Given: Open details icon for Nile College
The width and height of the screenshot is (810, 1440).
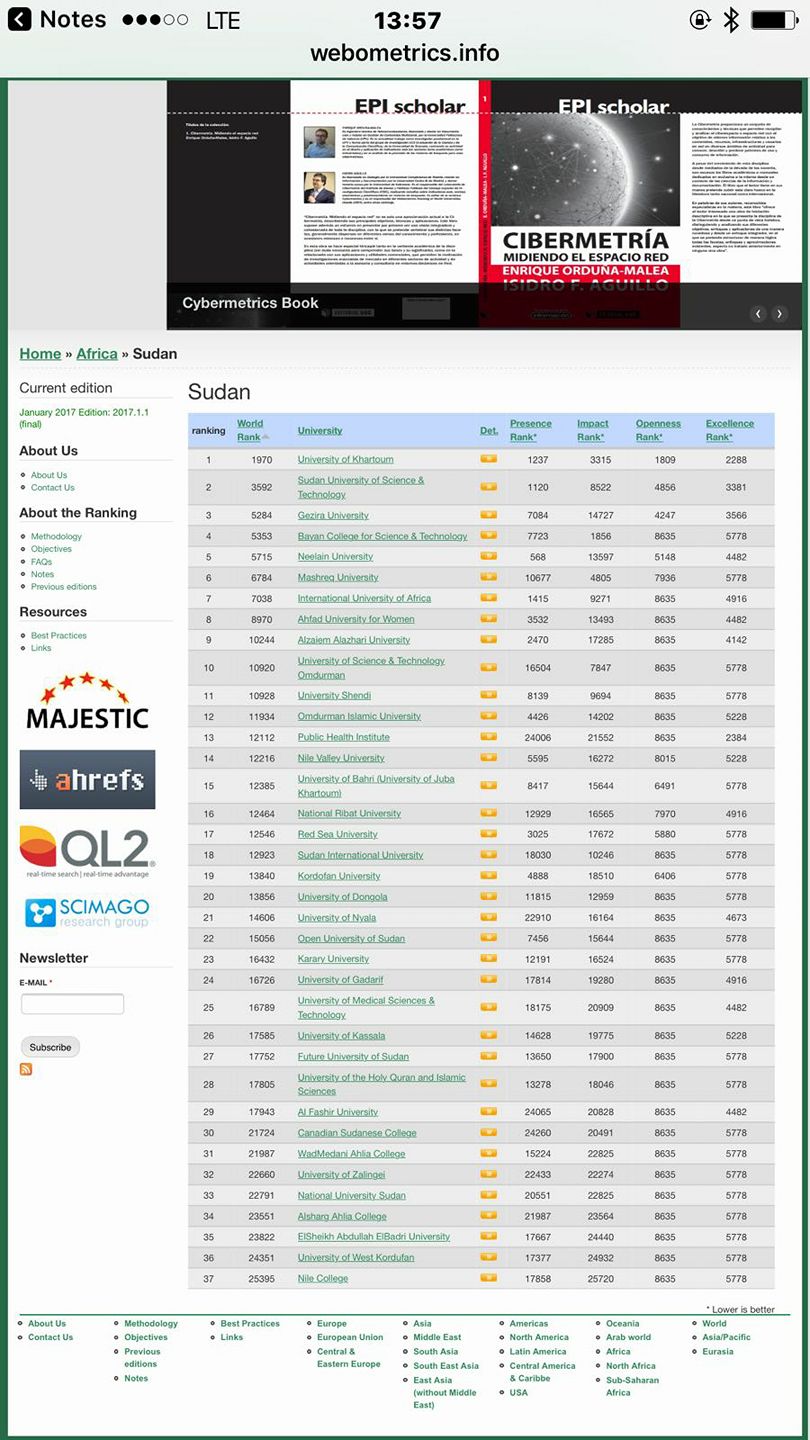Looking at the screenshot, I should pyautogui.click(x=488, y=1278).
